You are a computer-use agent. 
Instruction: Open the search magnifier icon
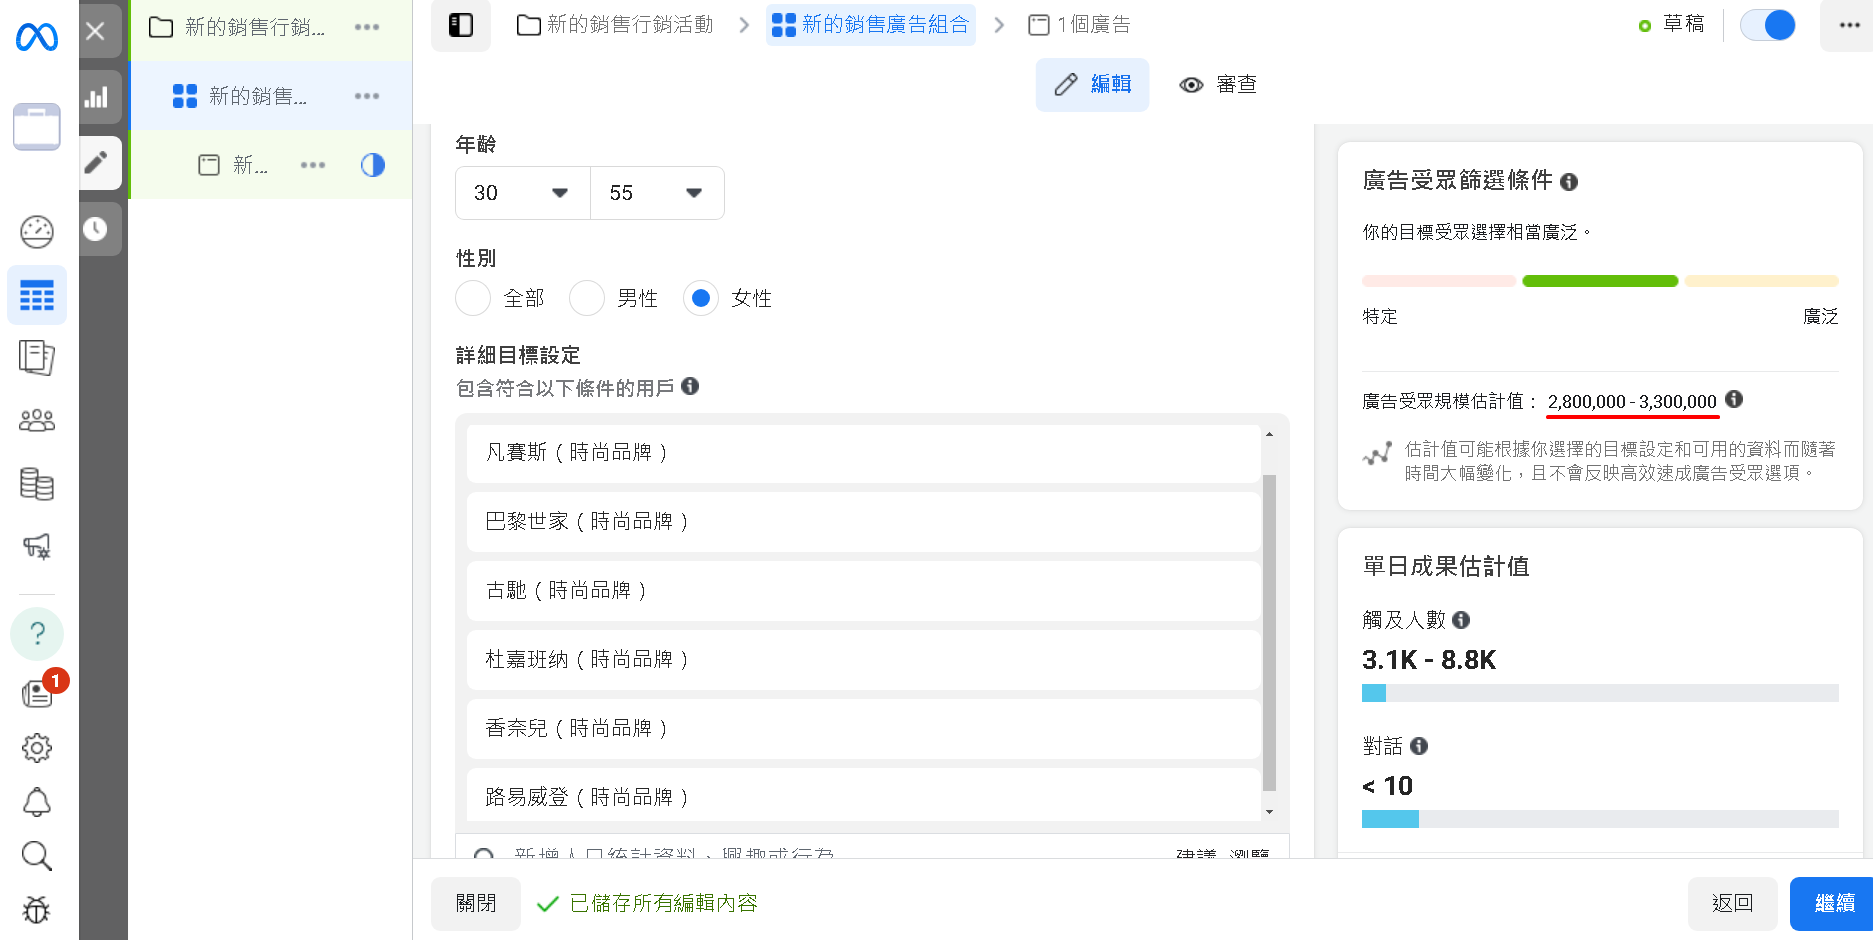tap(37, 856)
